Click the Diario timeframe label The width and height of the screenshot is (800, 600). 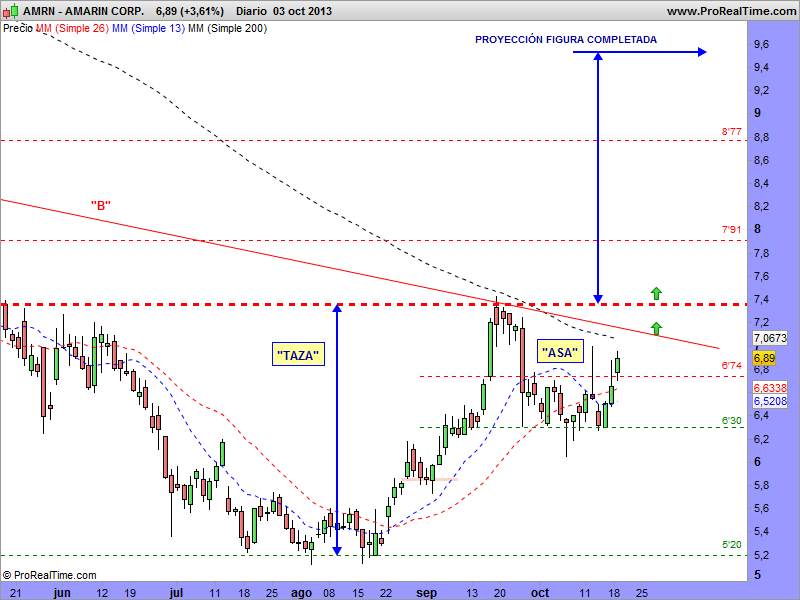tap(252, 11)
